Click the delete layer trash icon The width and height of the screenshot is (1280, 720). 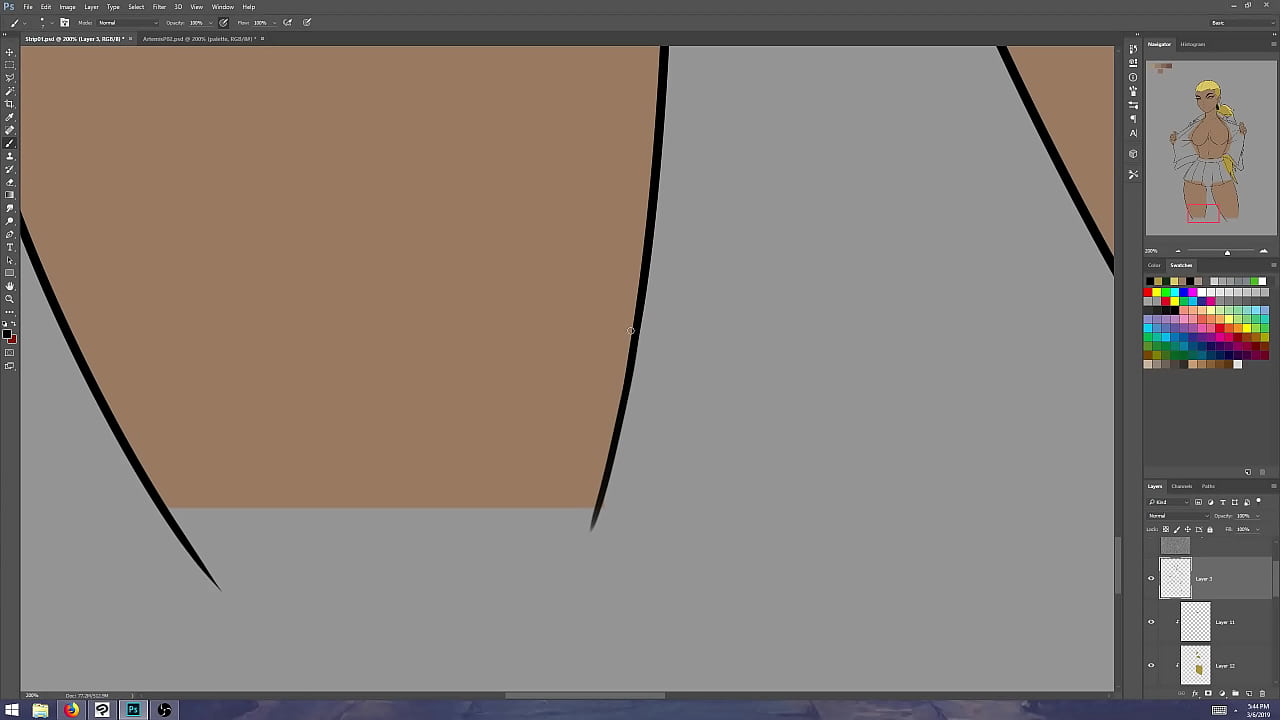click(1262, 693)
